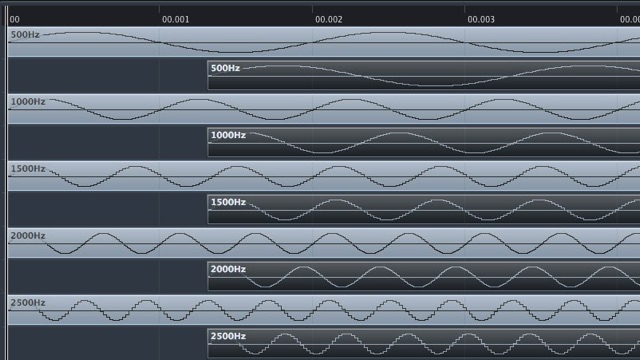This screenshot has width=640, height=360.
Task: Click the dark 500Hz clip name label
Action: [225, 68]
